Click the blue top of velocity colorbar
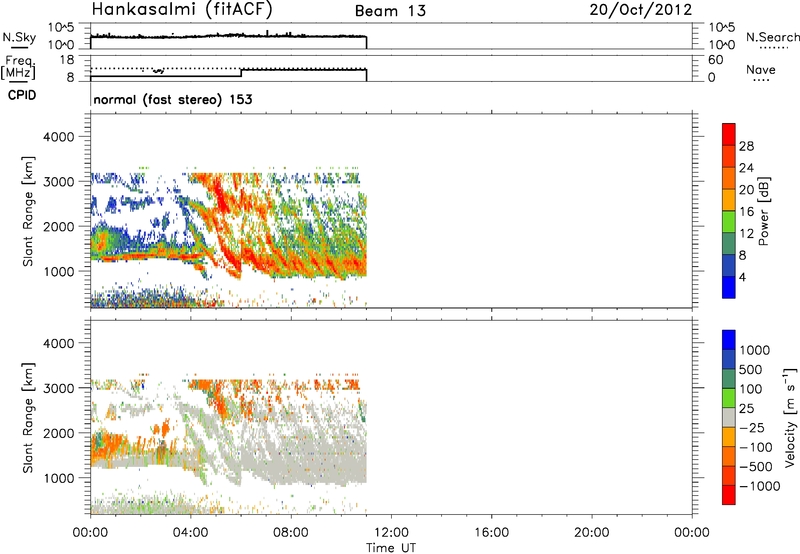The height and width of the screenshot is (554, 800). point(729,340)
